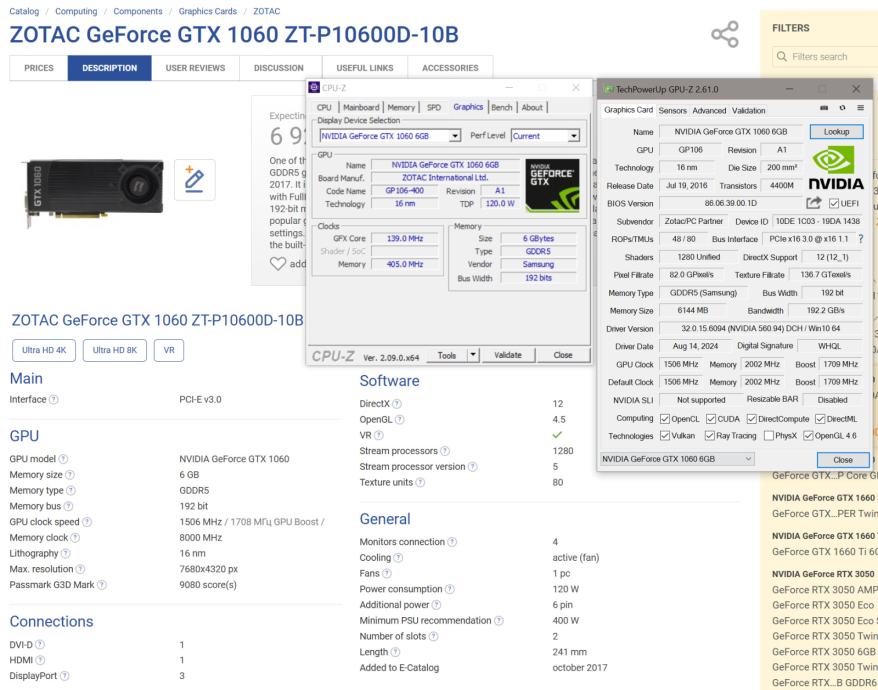Toggle the OpenCL checkbox in GPU-Z
The image size is (878, 690).
pos(665,418)
